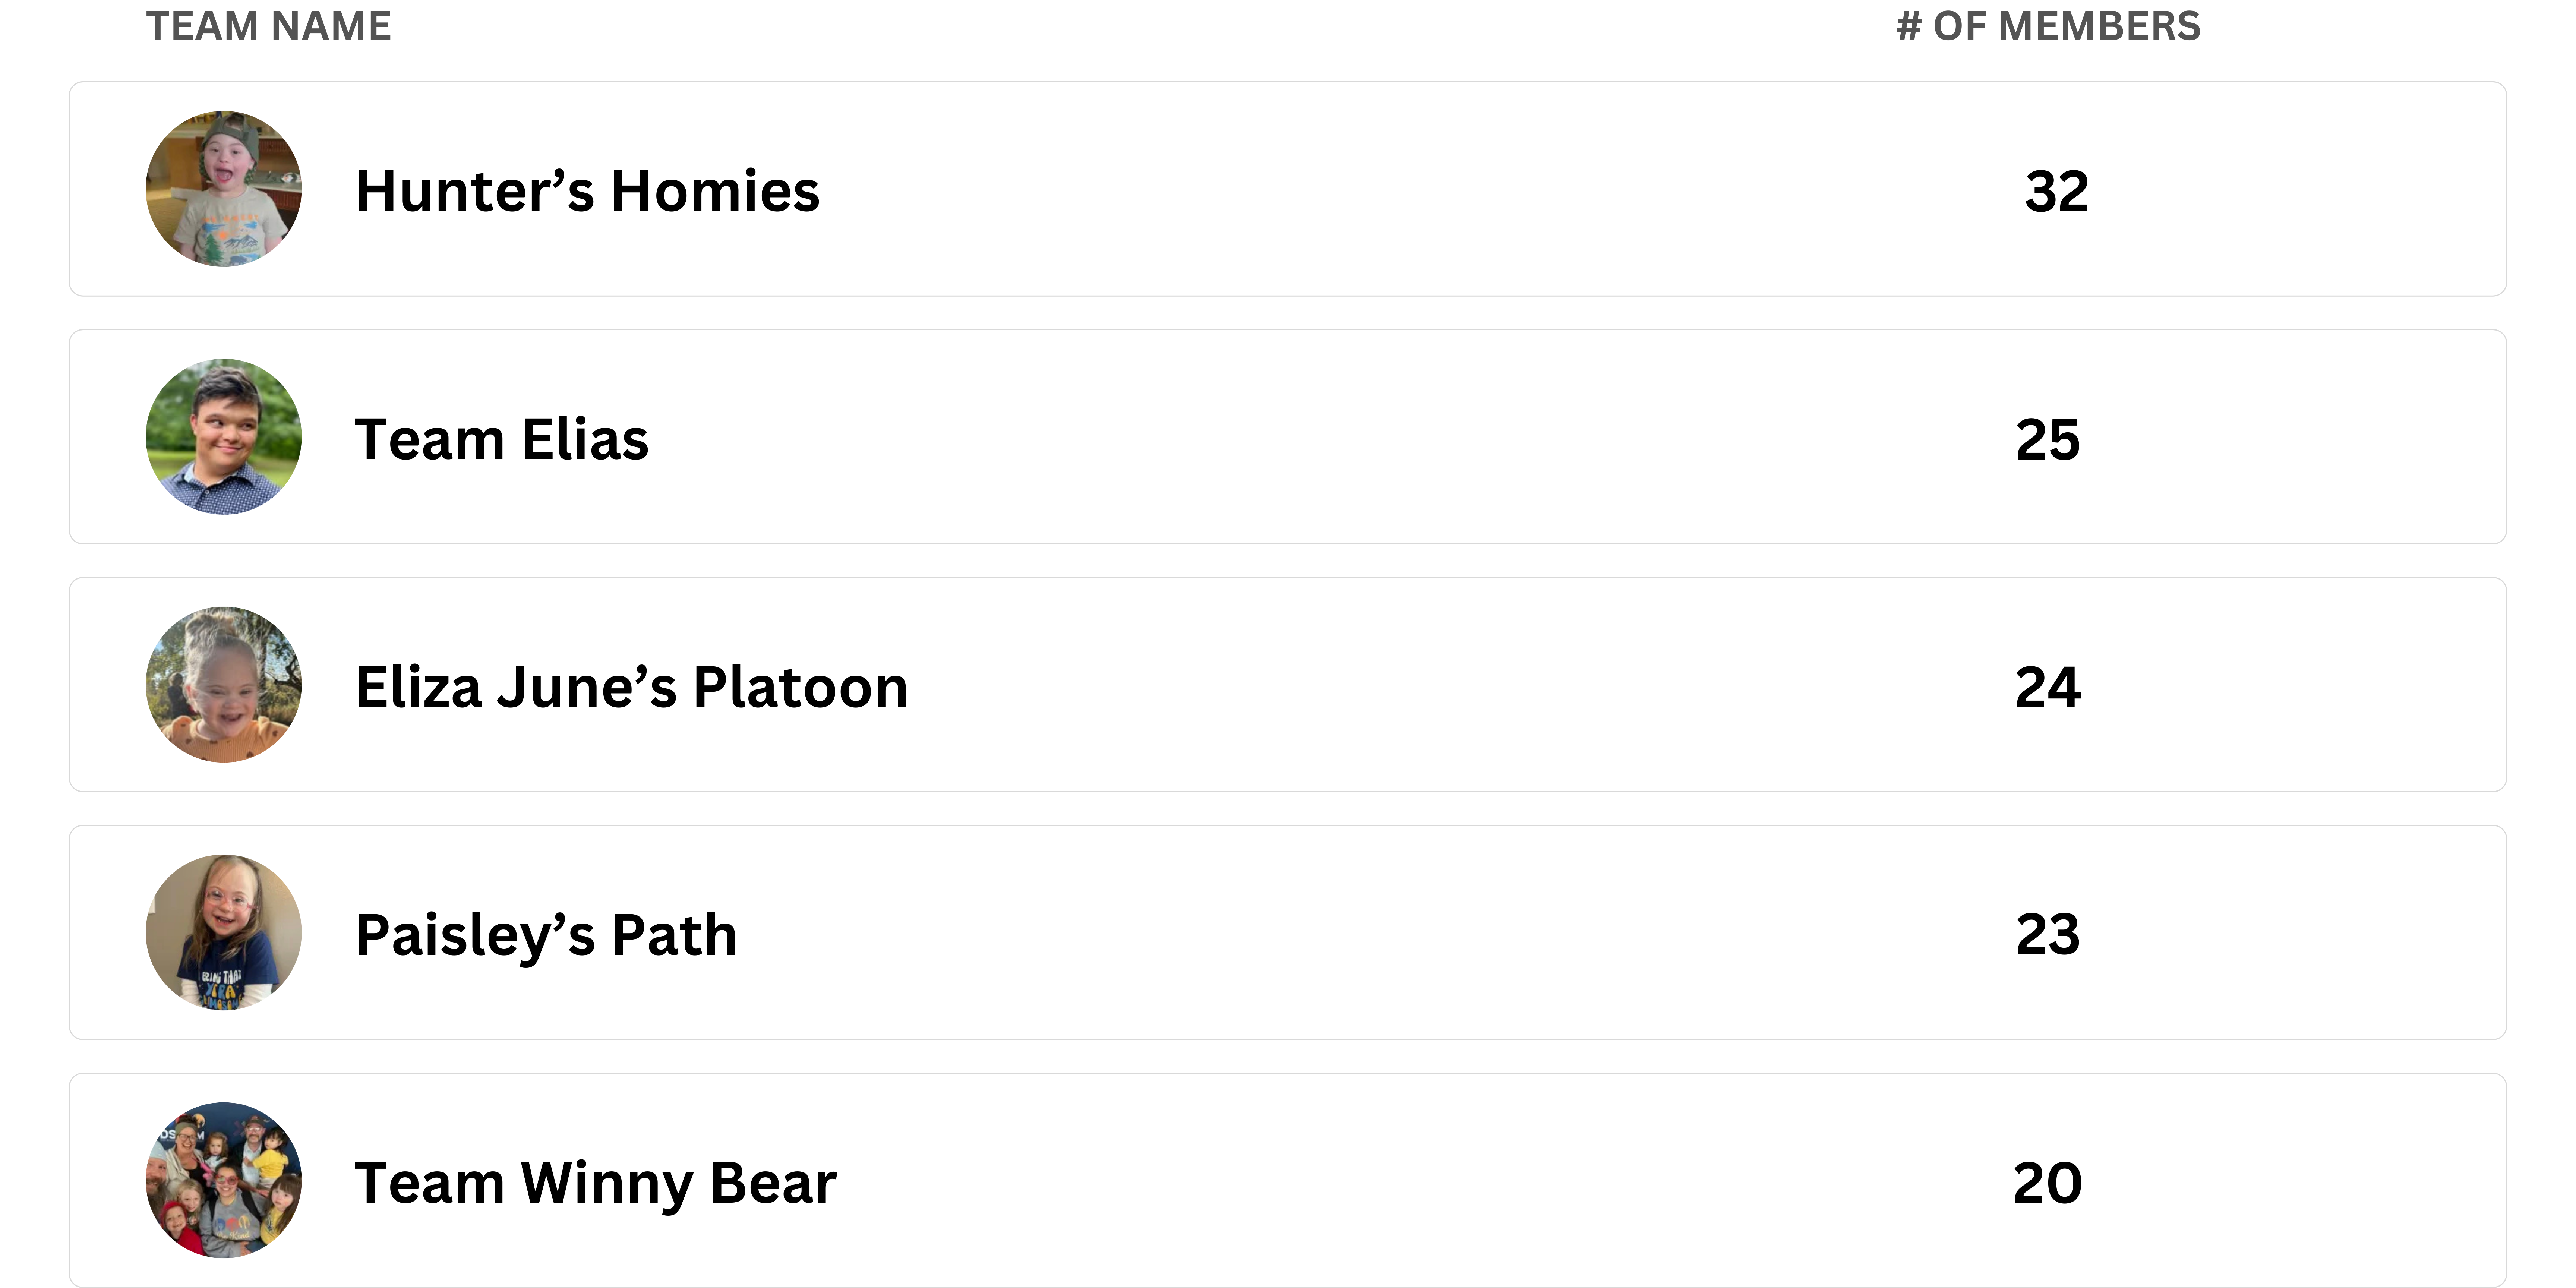Open Paisley's Path avatar photo
The image size is (2576, 1288).
(x=224, y=932)
